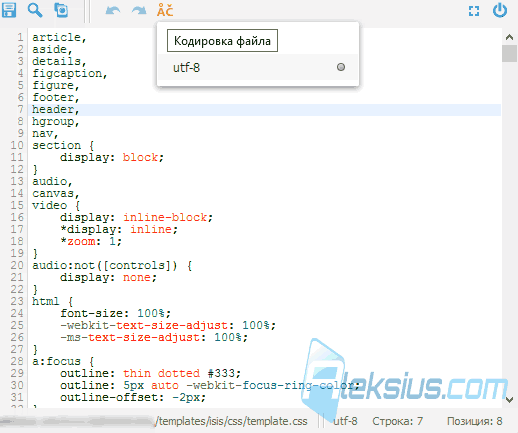Image resolution: width=518 pixels, height=433 pixels.
Task: Click line number 23 in gutter
Action: click(17, 301)
